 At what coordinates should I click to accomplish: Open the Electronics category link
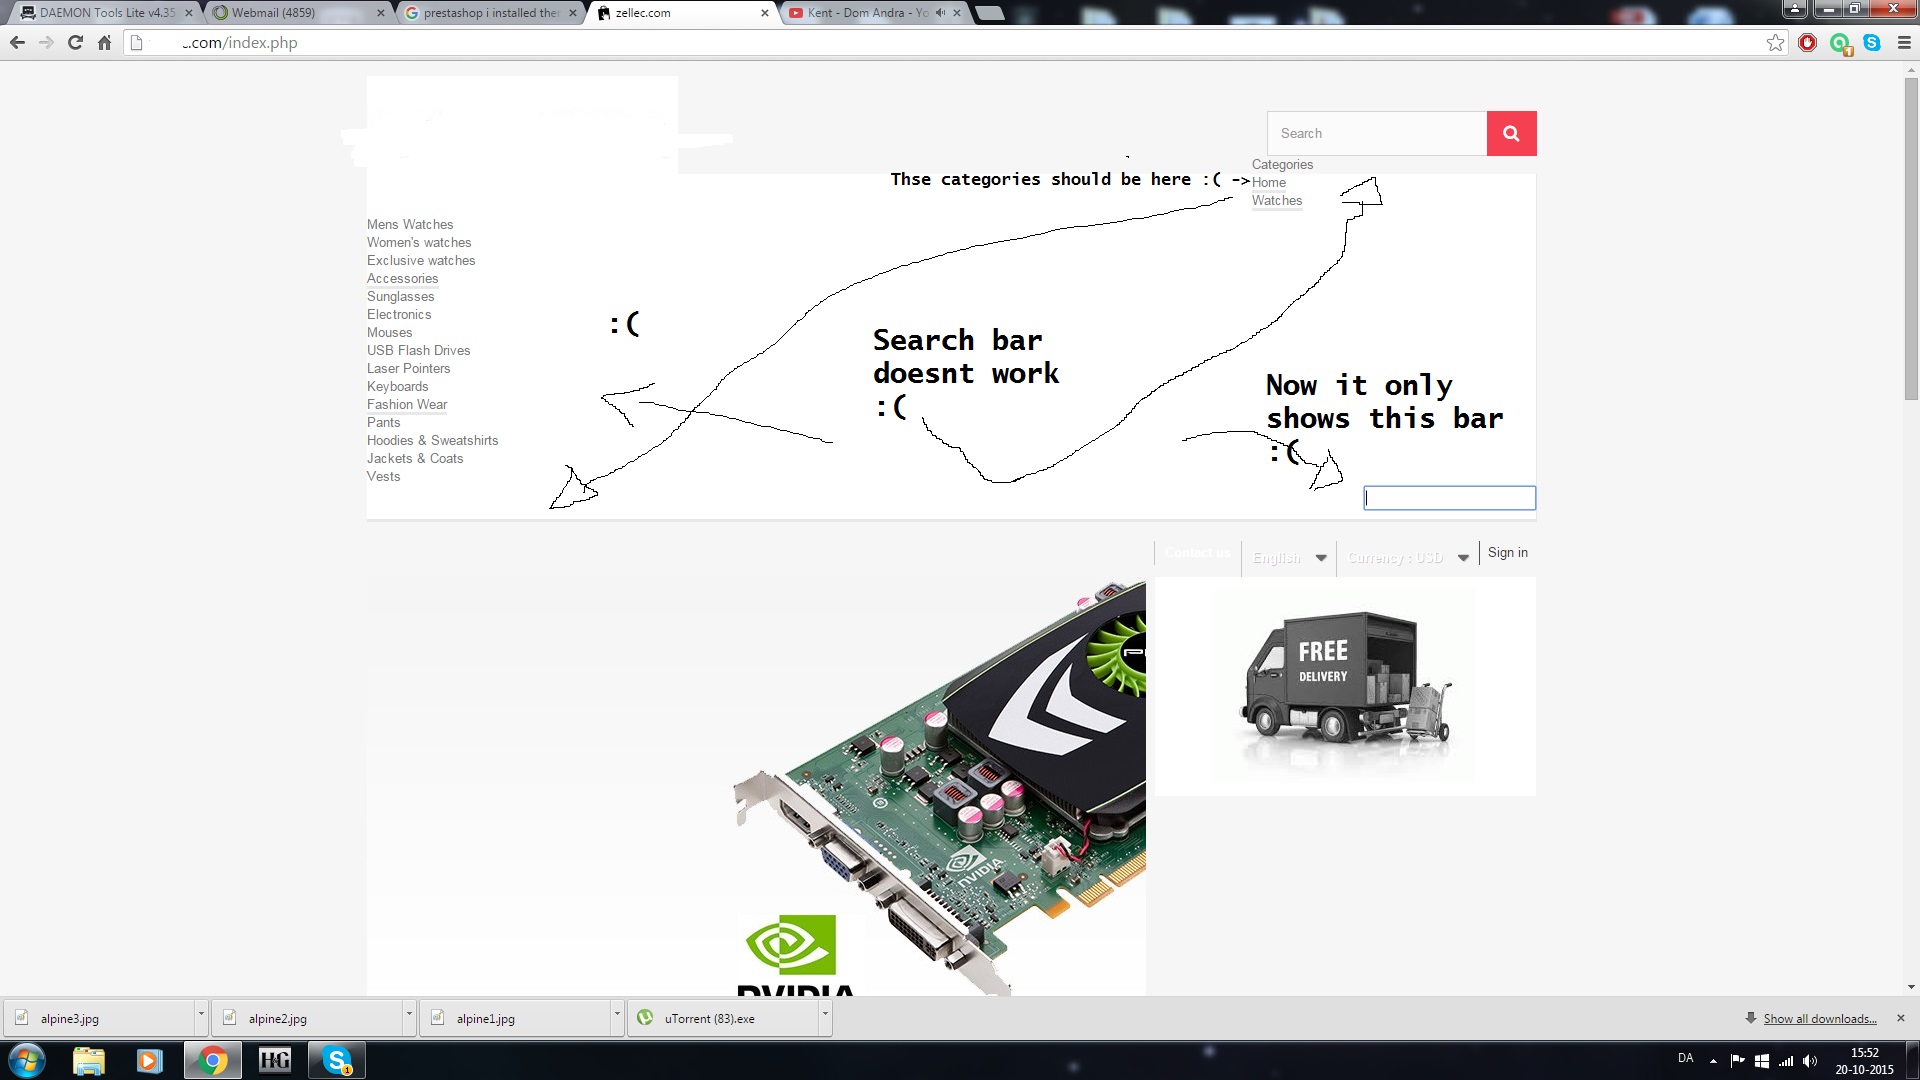coord(399,314)
